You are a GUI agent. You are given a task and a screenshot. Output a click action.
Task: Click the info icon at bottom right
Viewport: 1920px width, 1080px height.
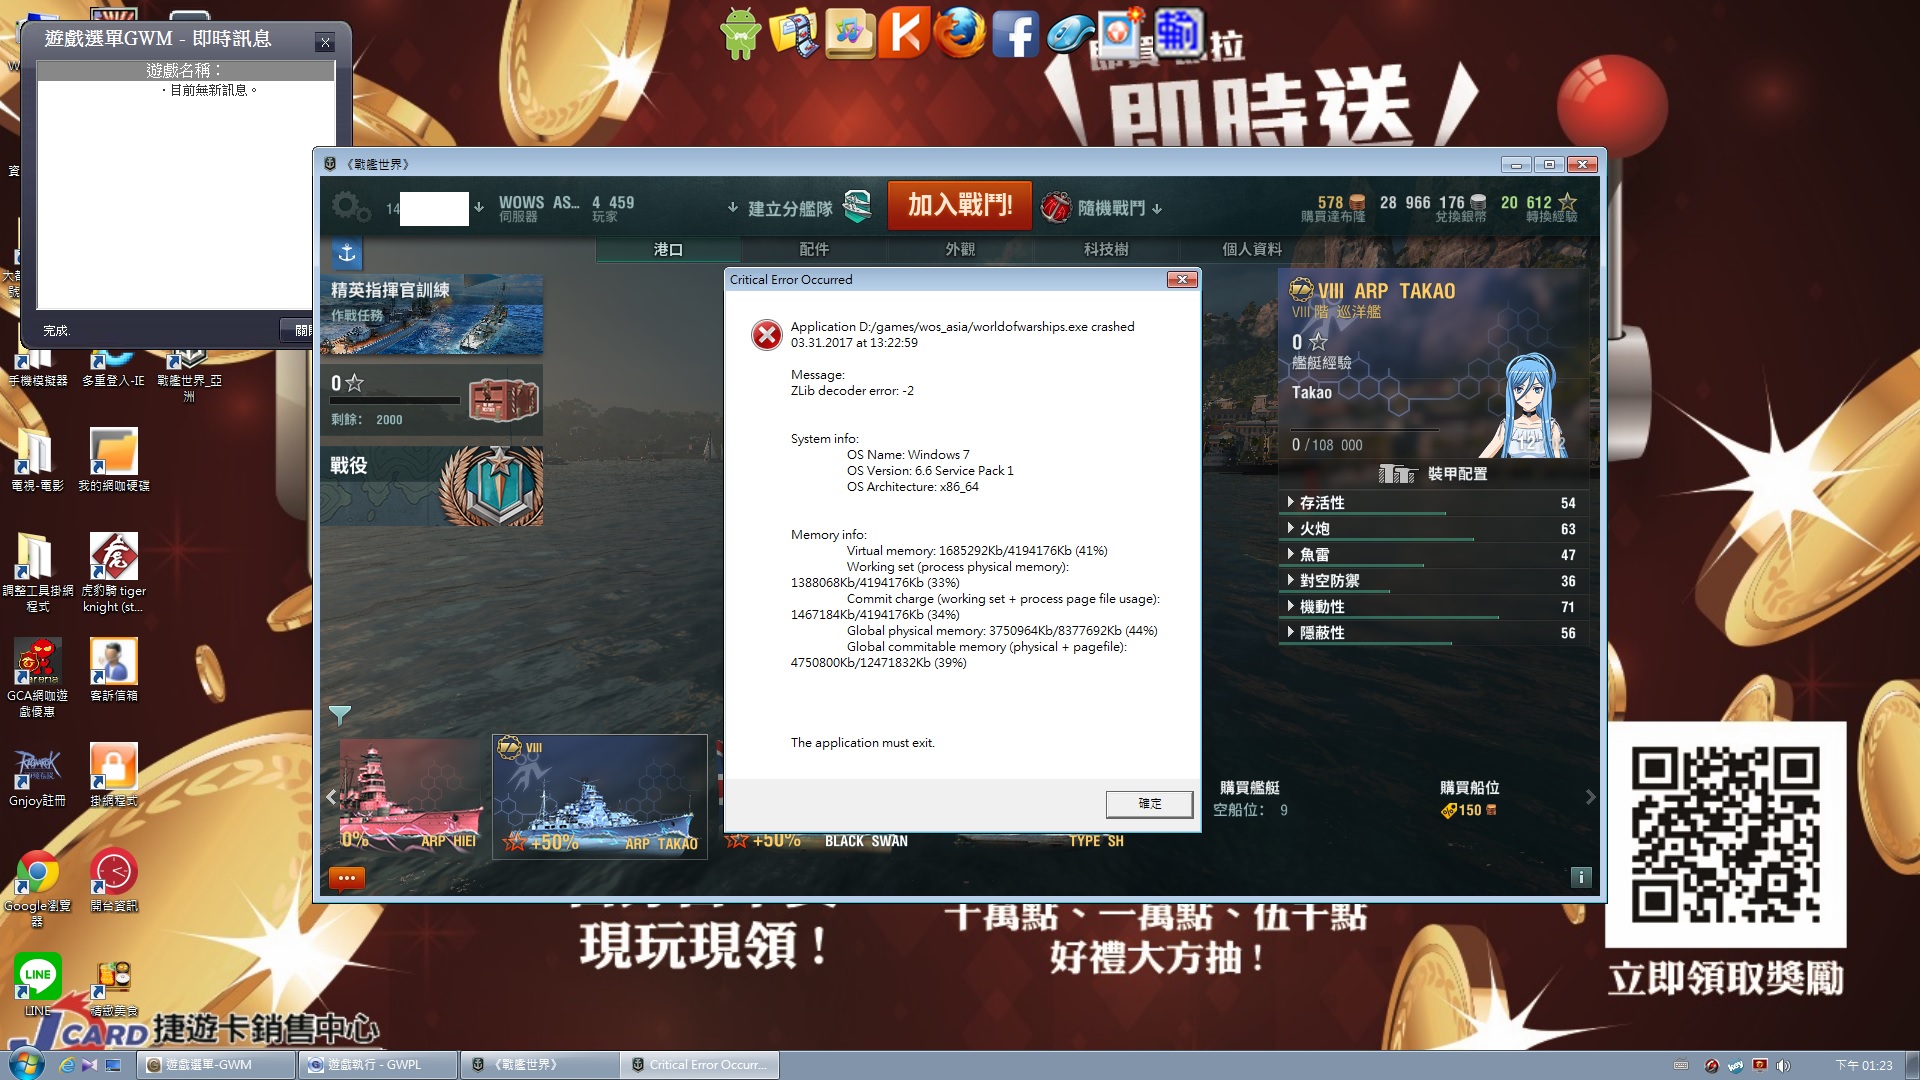tap(1580, 877)
